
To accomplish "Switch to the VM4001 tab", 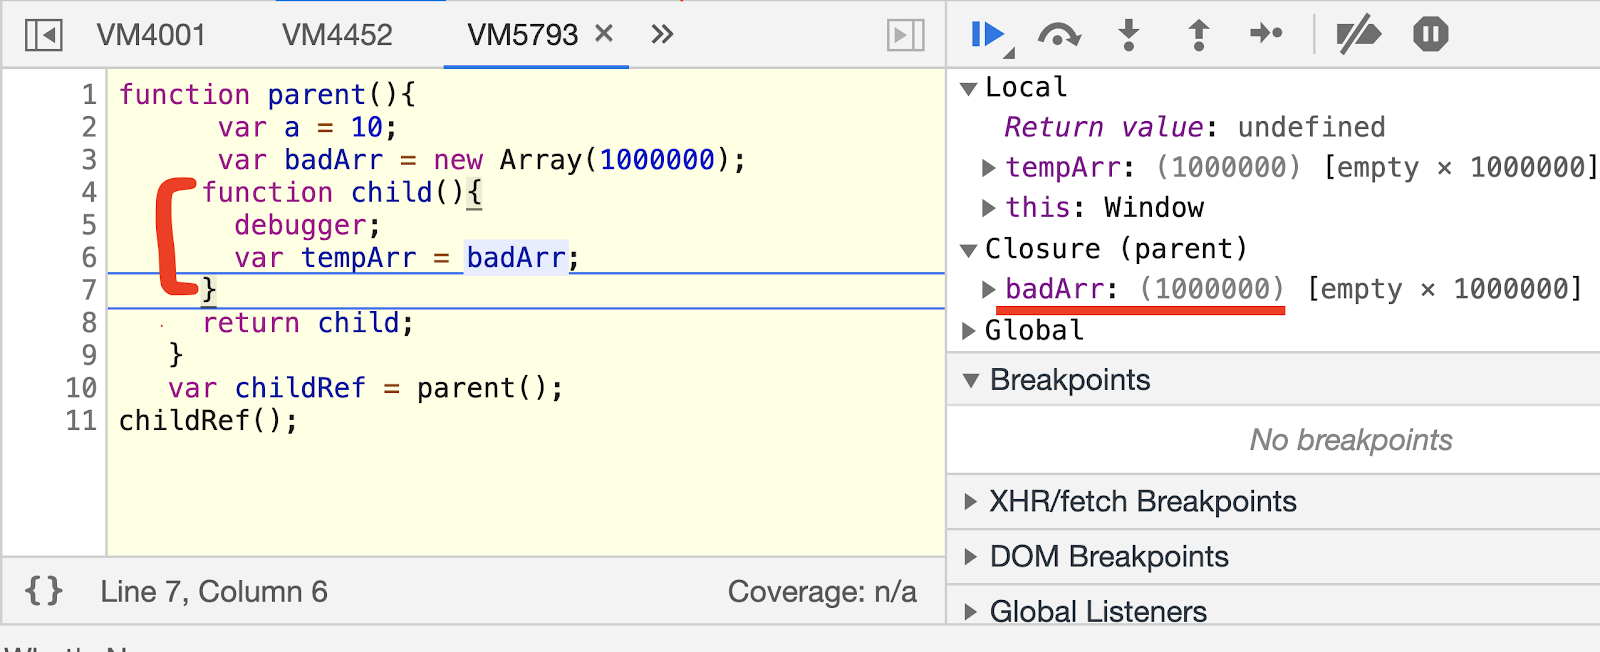I will [151, 35].
